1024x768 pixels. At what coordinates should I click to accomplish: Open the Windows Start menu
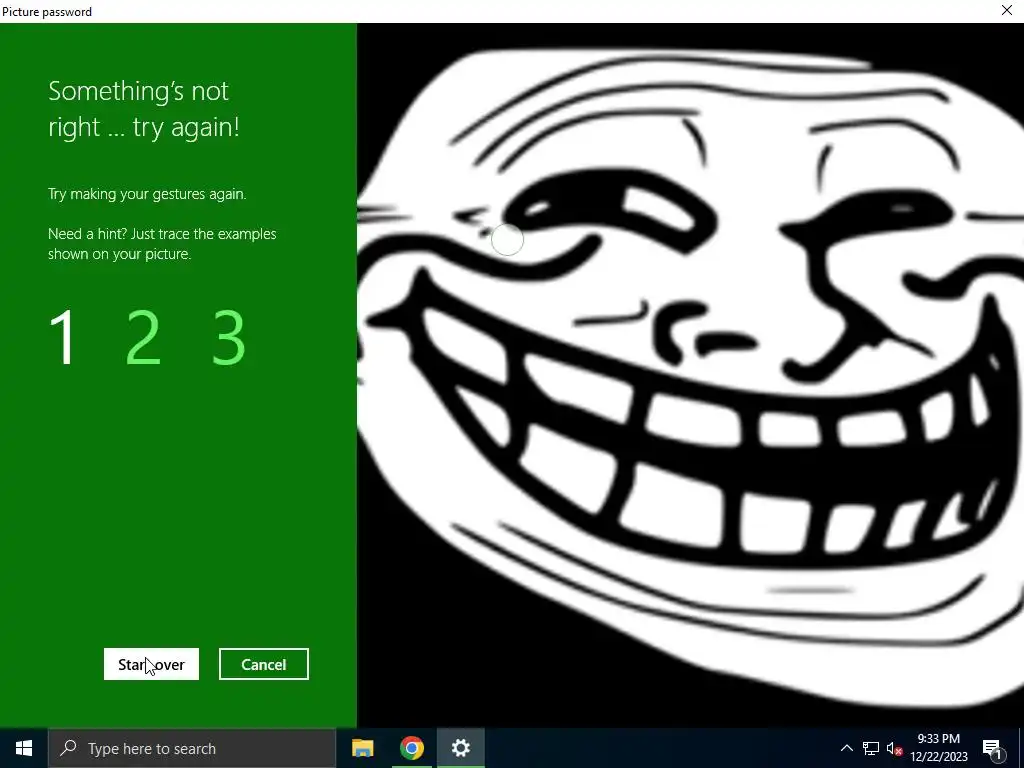[x=24, y=748]
